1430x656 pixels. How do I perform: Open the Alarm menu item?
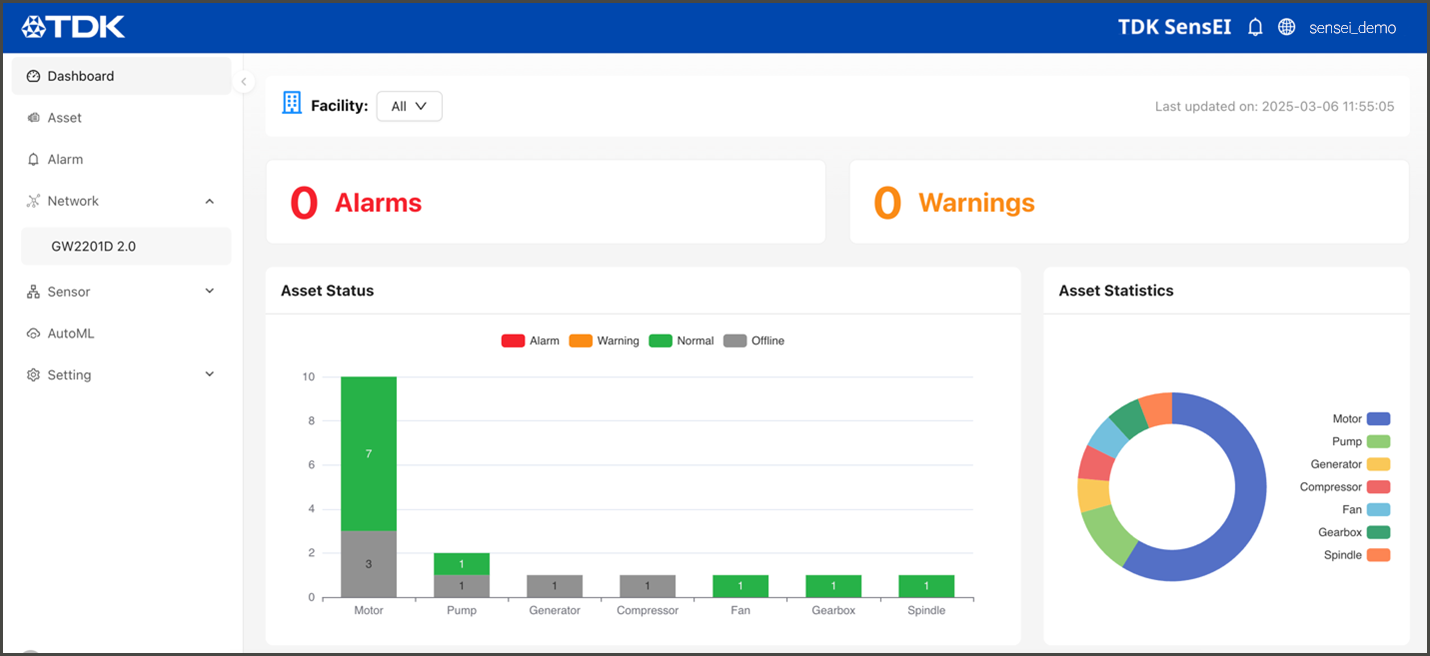[x=122, y=159]
